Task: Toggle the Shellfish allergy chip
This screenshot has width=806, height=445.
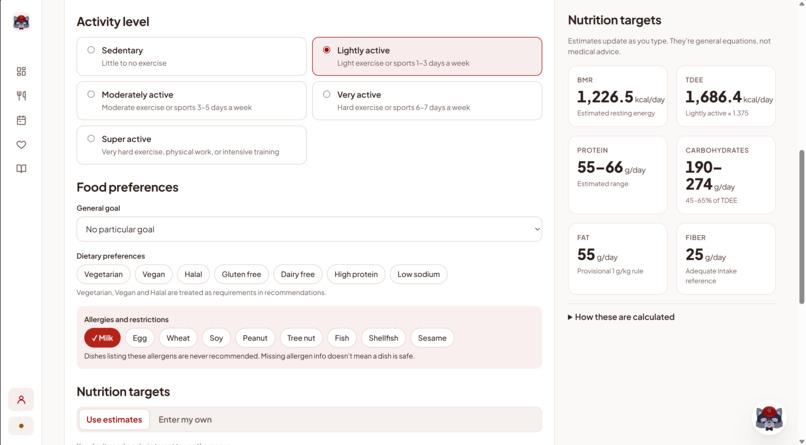Action: pyautogui.click(x=383, y=338)
